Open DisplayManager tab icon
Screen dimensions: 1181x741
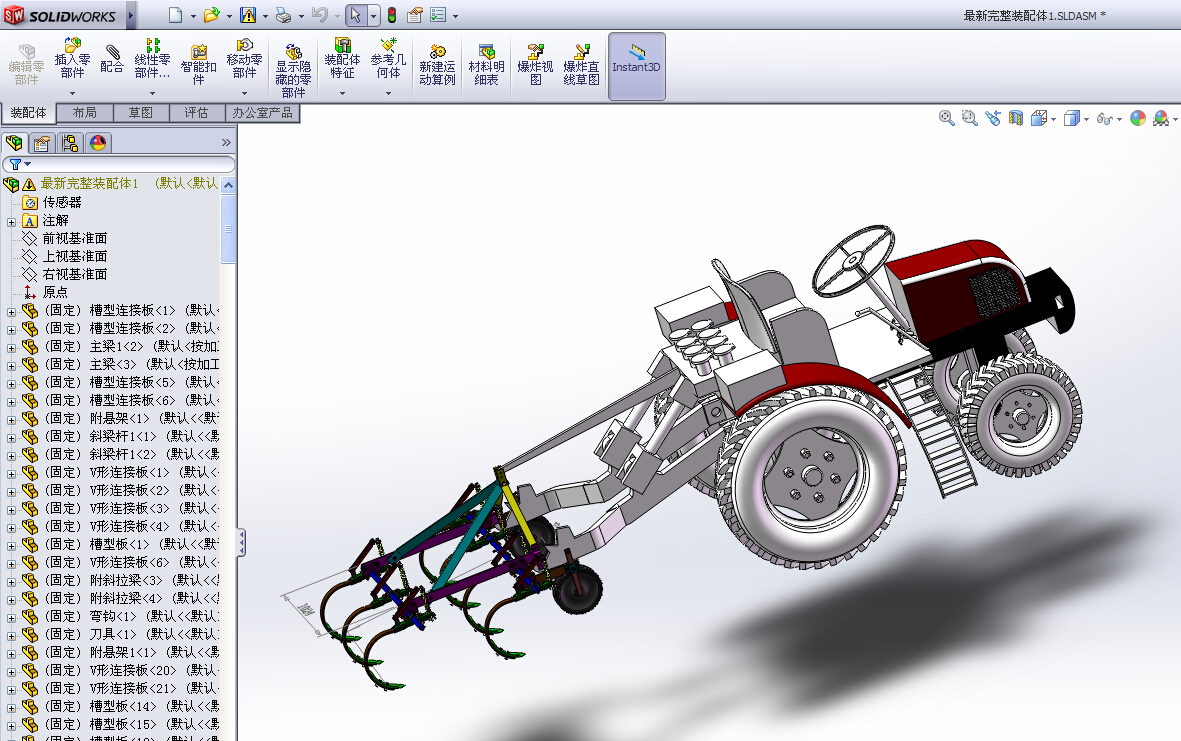[98, 143]
